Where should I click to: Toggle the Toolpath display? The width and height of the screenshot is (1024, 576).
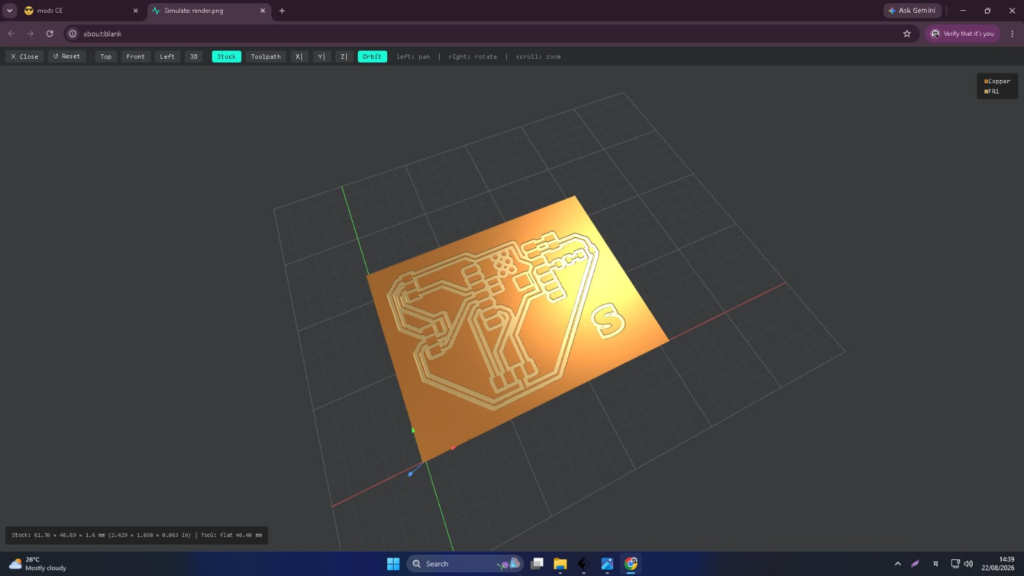[x=266, y=57]
